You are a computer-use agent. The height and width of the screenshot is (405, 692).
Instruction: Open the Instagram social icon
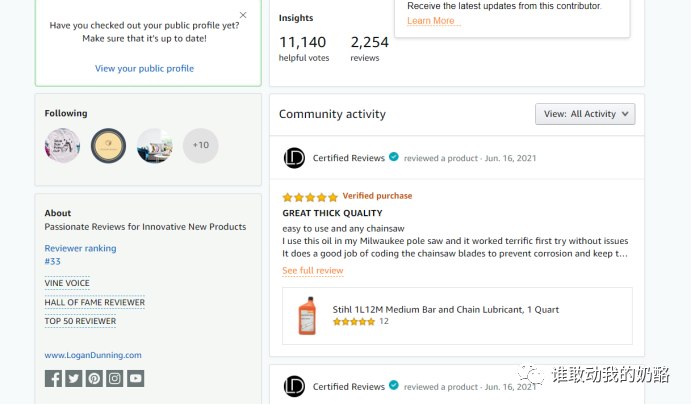pyautogui.click(x=115, y=379)
